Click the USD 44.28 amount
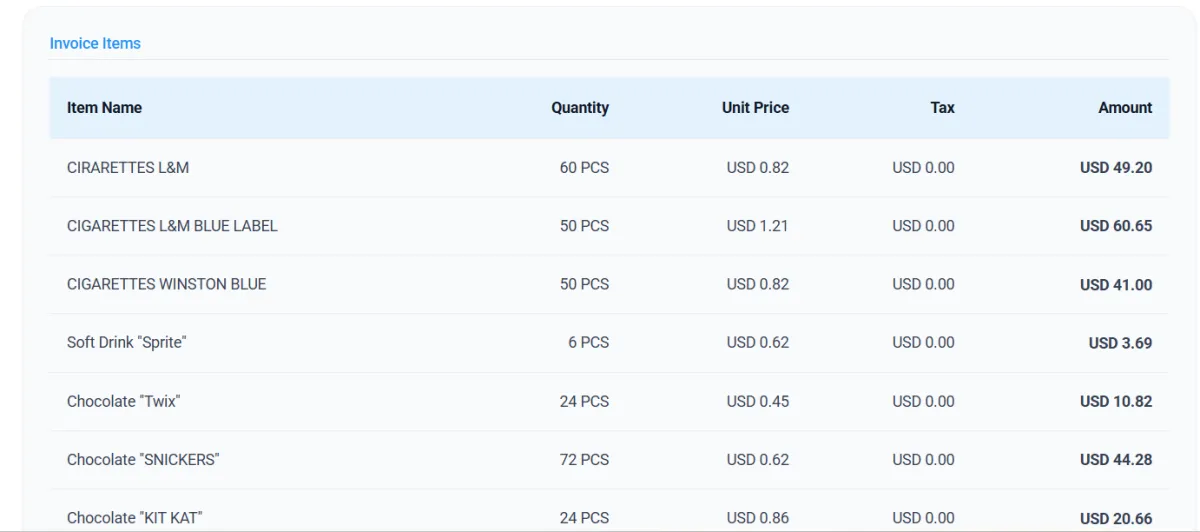Screen dimensions: 1200x532 (x=1116, y=460)
